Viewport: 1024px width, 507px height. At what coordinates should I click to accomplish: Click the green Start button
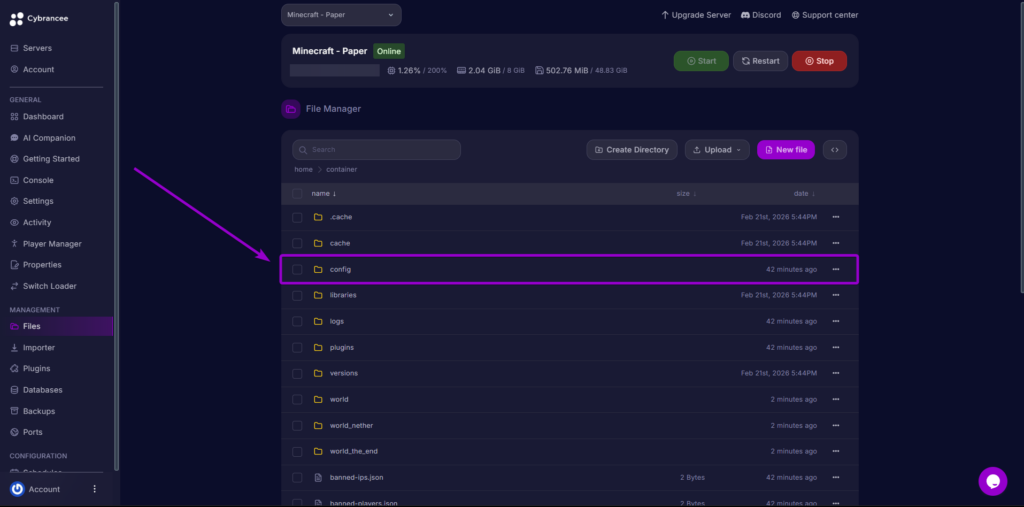click(x=701, y=61)
